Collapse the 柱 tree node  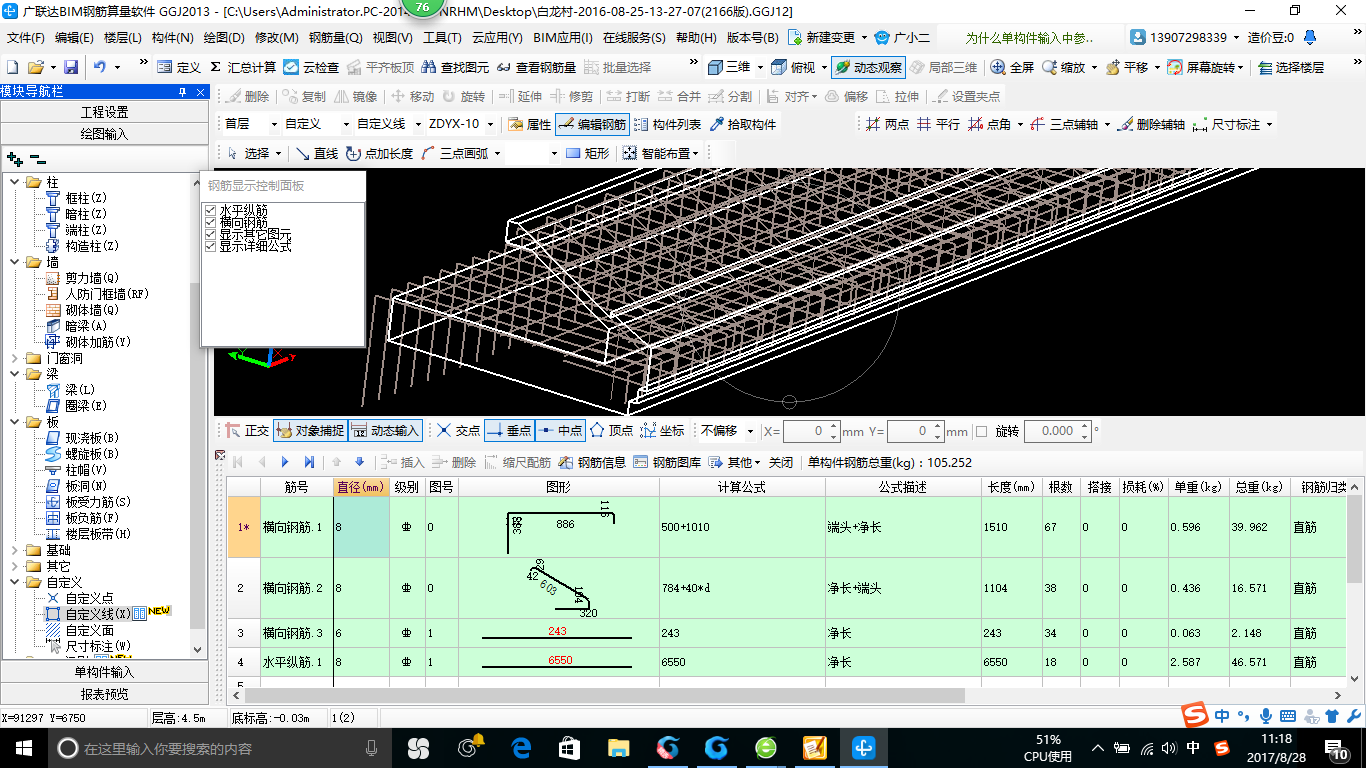pyautogui.click(x=16, y=182)
